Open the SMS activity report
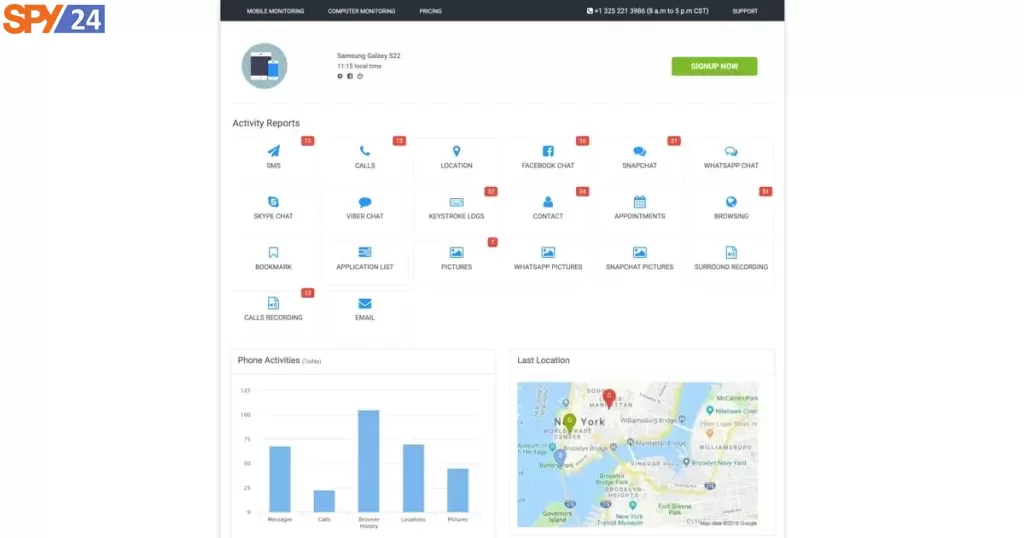Viewport: 1024px width, 538px height. (x=274, y=157)
